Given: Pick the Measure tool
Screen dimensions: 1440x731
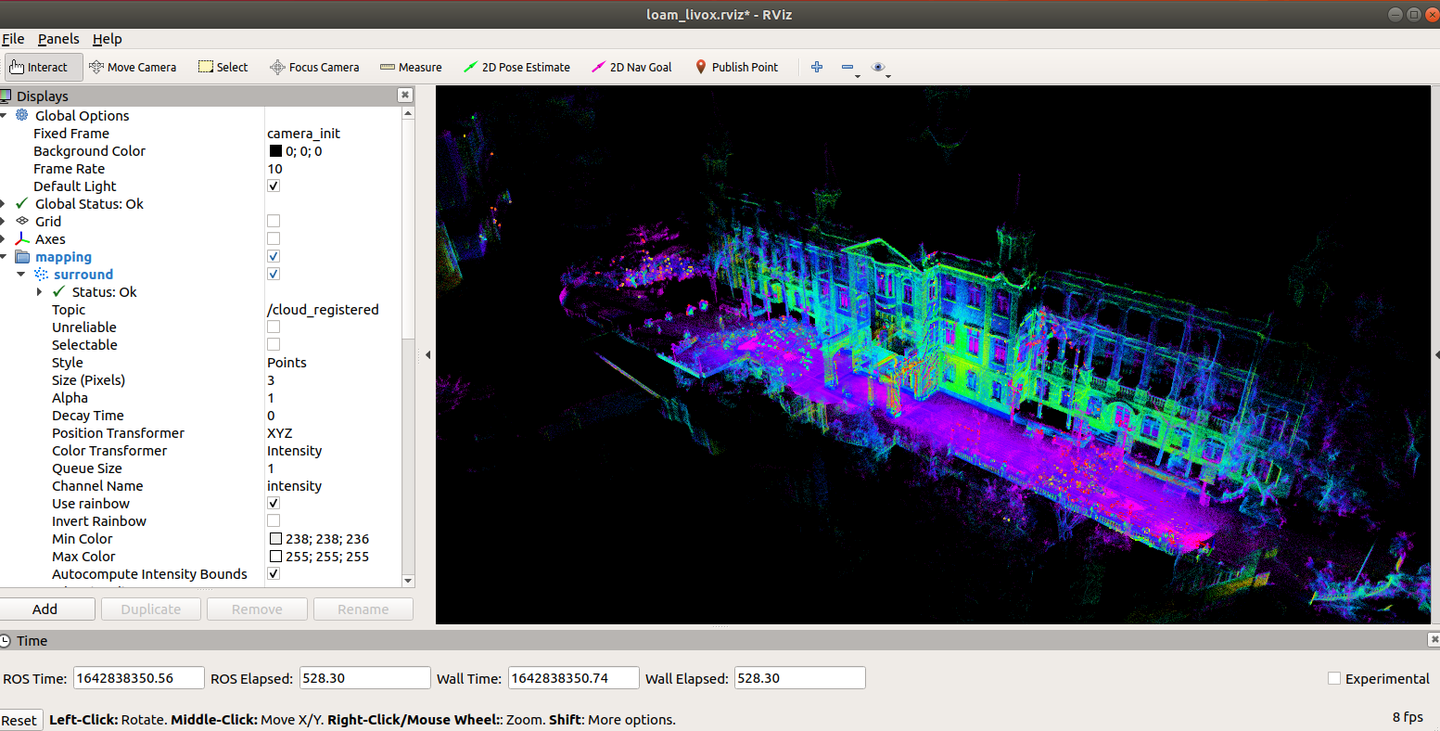Looking at the screenshot, I should (411, 67).
